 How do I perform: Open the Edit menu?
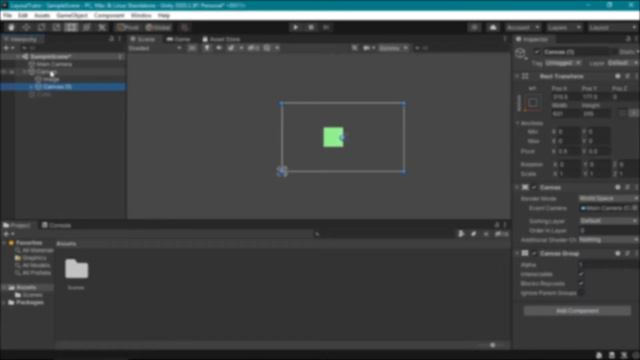pos(22,16)
